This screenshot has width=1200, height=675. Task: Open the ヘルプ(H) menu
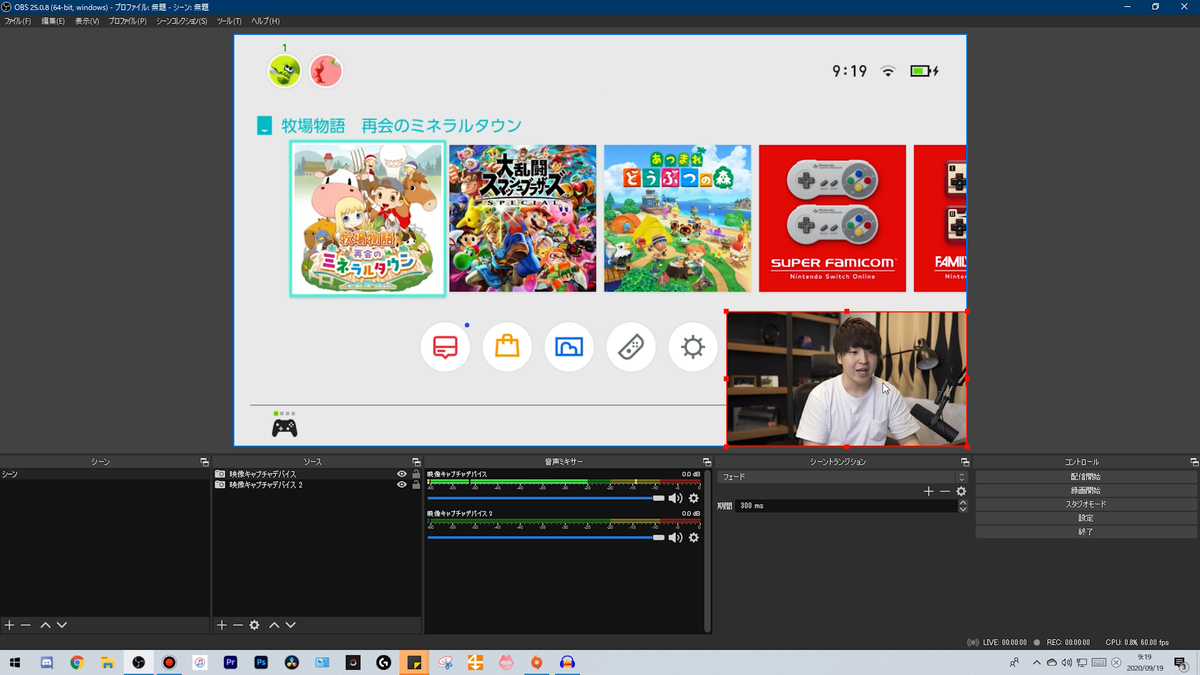[265, 21]
